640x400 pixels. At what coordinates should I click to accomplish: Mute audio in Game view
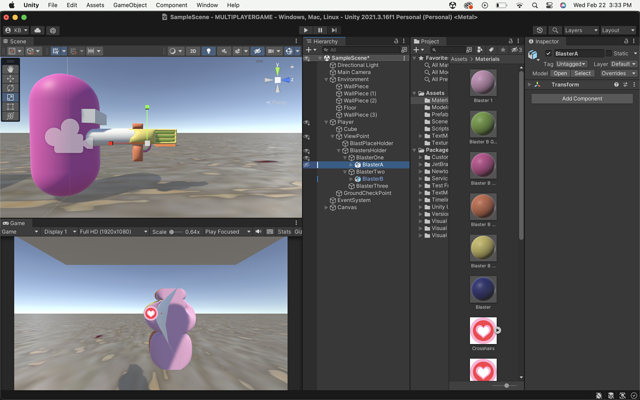coord(258,231)
